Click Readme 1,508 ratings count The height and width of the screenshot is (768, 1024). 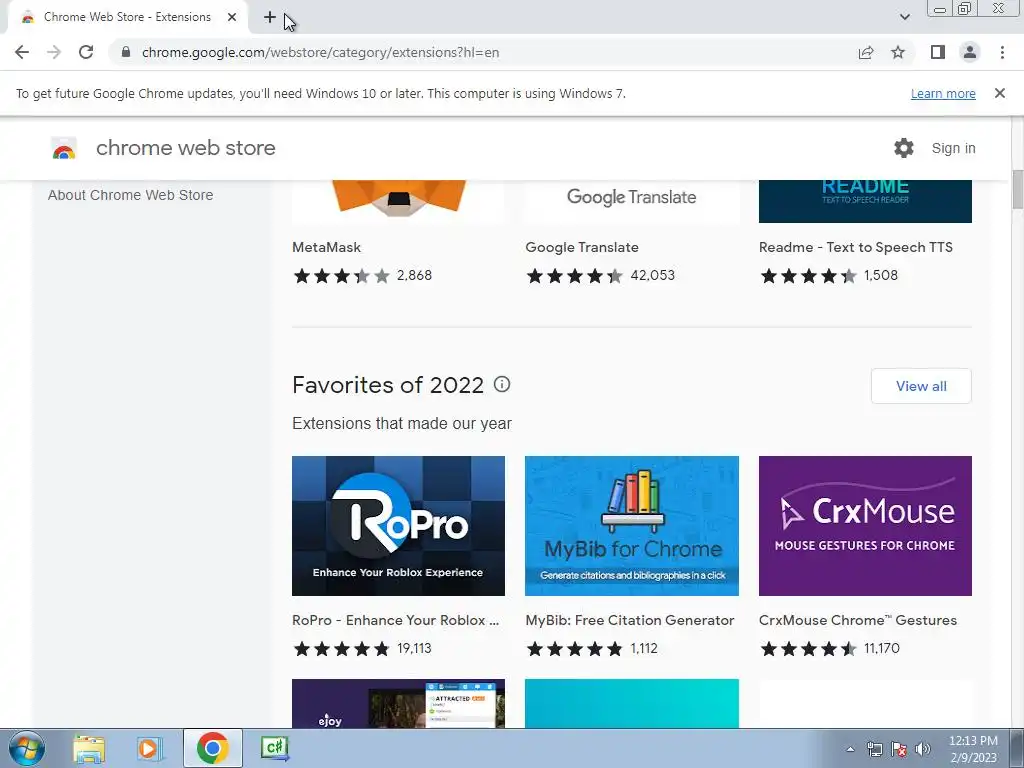click(881, 276)
